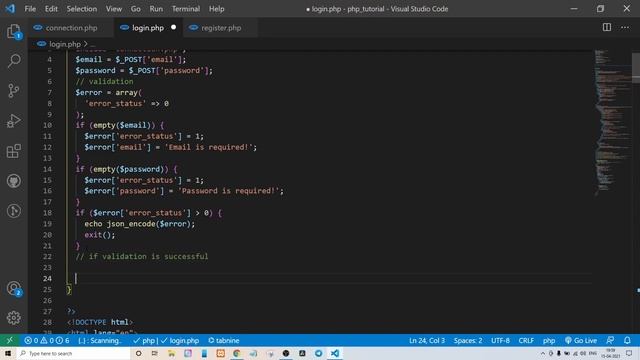The width and height of the screenshot is (640, 360).
Task: Open the Run and Debug view
Action: pyautogui.click(x=13, y=121)
